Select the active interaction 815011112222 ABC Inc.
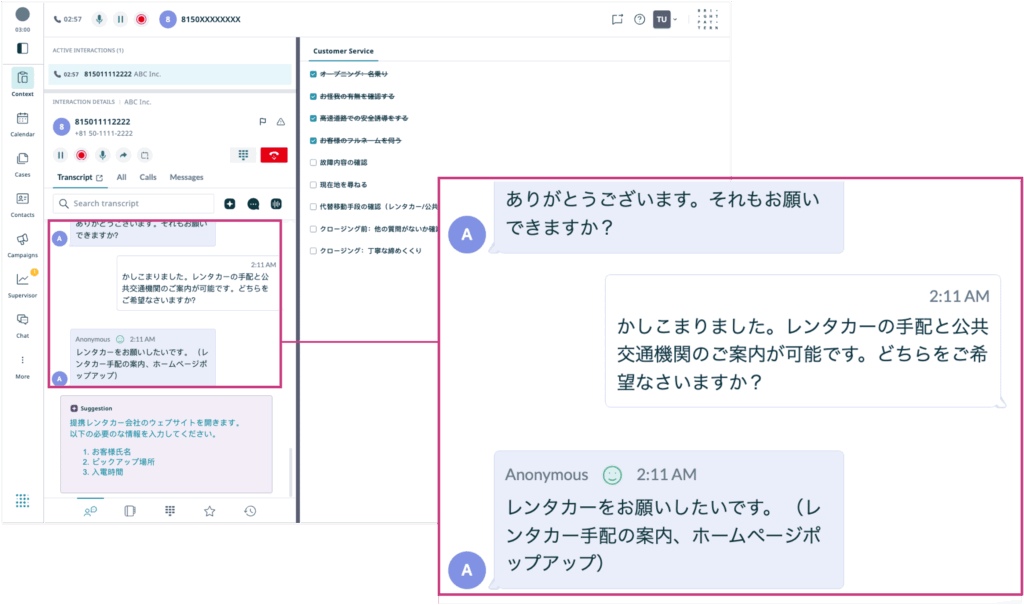This screenshot has height=605, width=1024. click(x=170, y=74)
